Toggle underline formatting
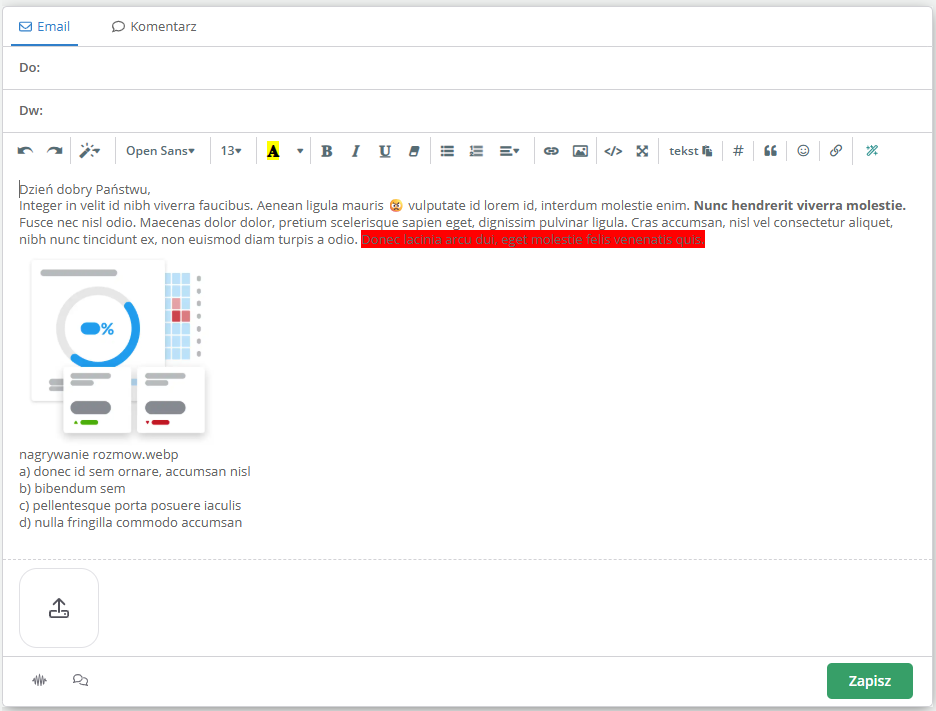Viewport: 936px width, 711px height. click(385, 151)
